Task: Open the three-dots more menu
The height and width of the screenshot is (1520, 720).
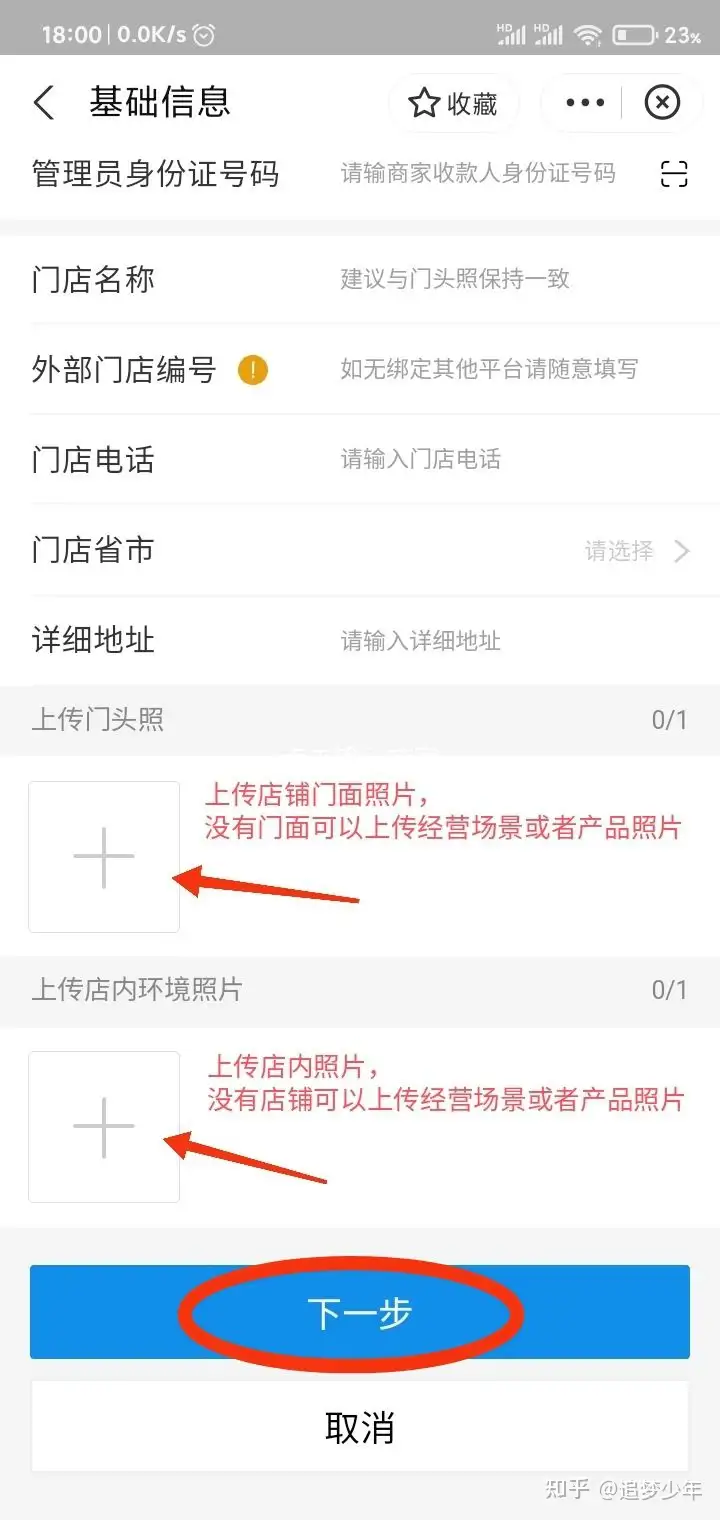Action: point(586,102)
